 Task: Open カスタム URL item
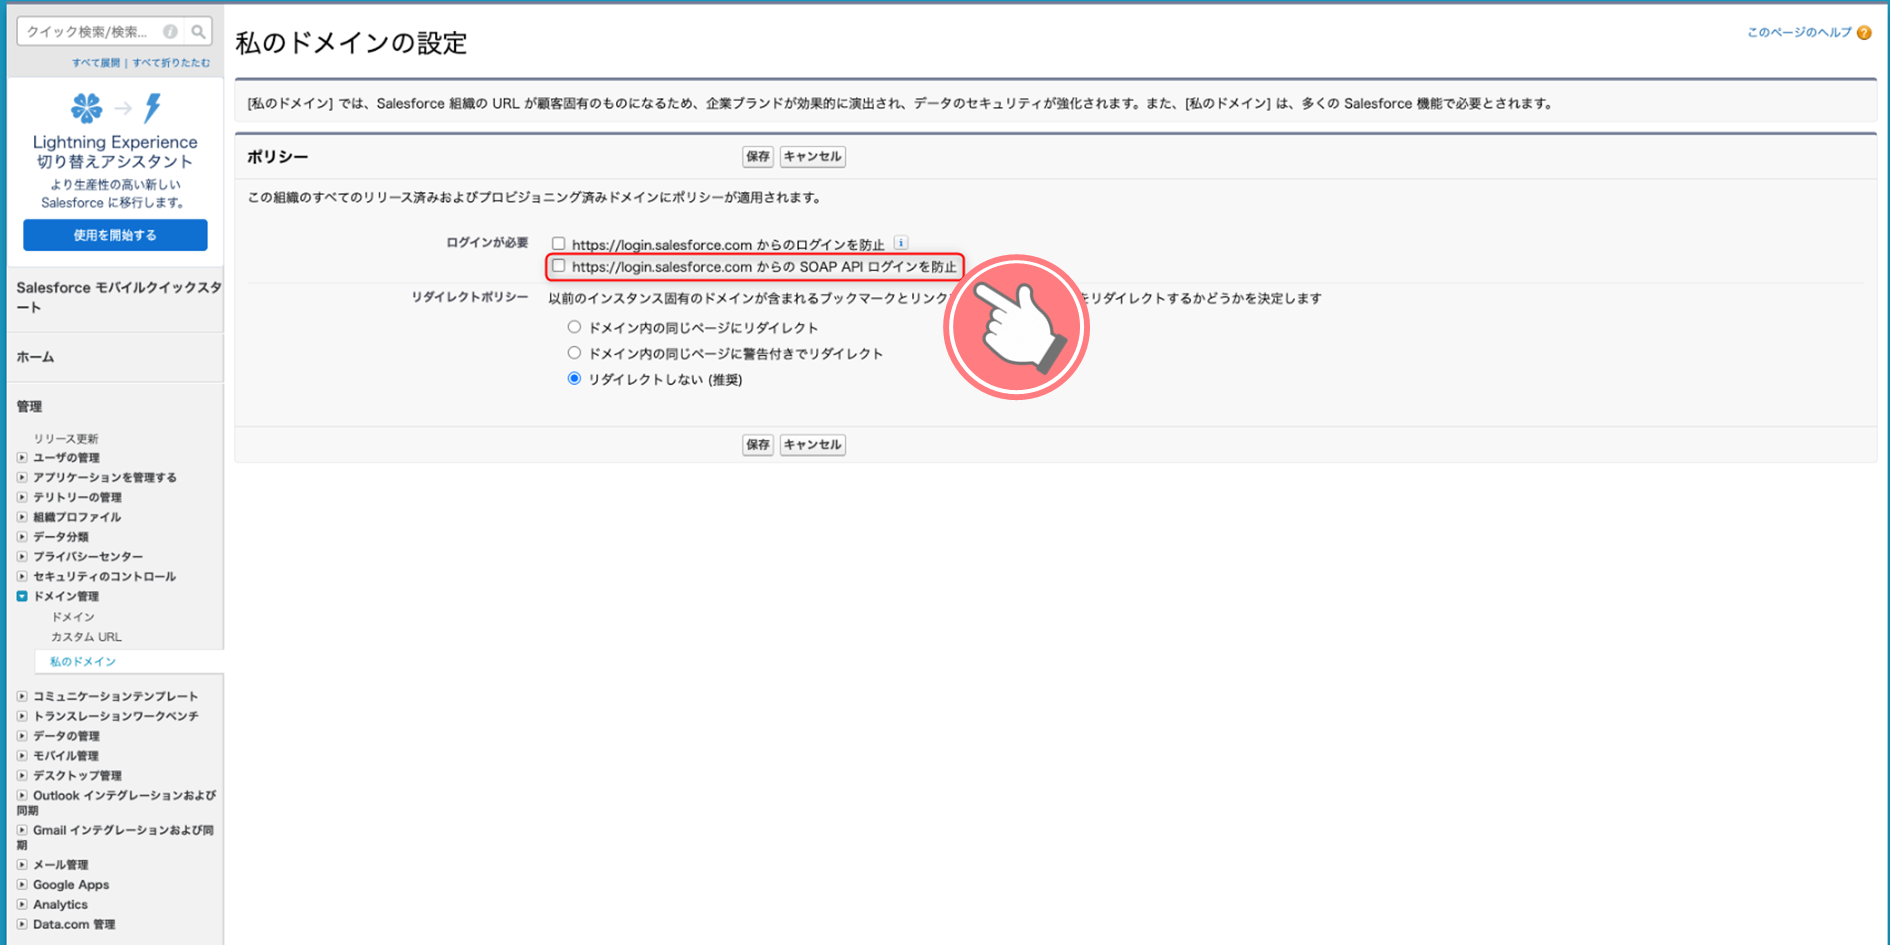tap(86, 637)
